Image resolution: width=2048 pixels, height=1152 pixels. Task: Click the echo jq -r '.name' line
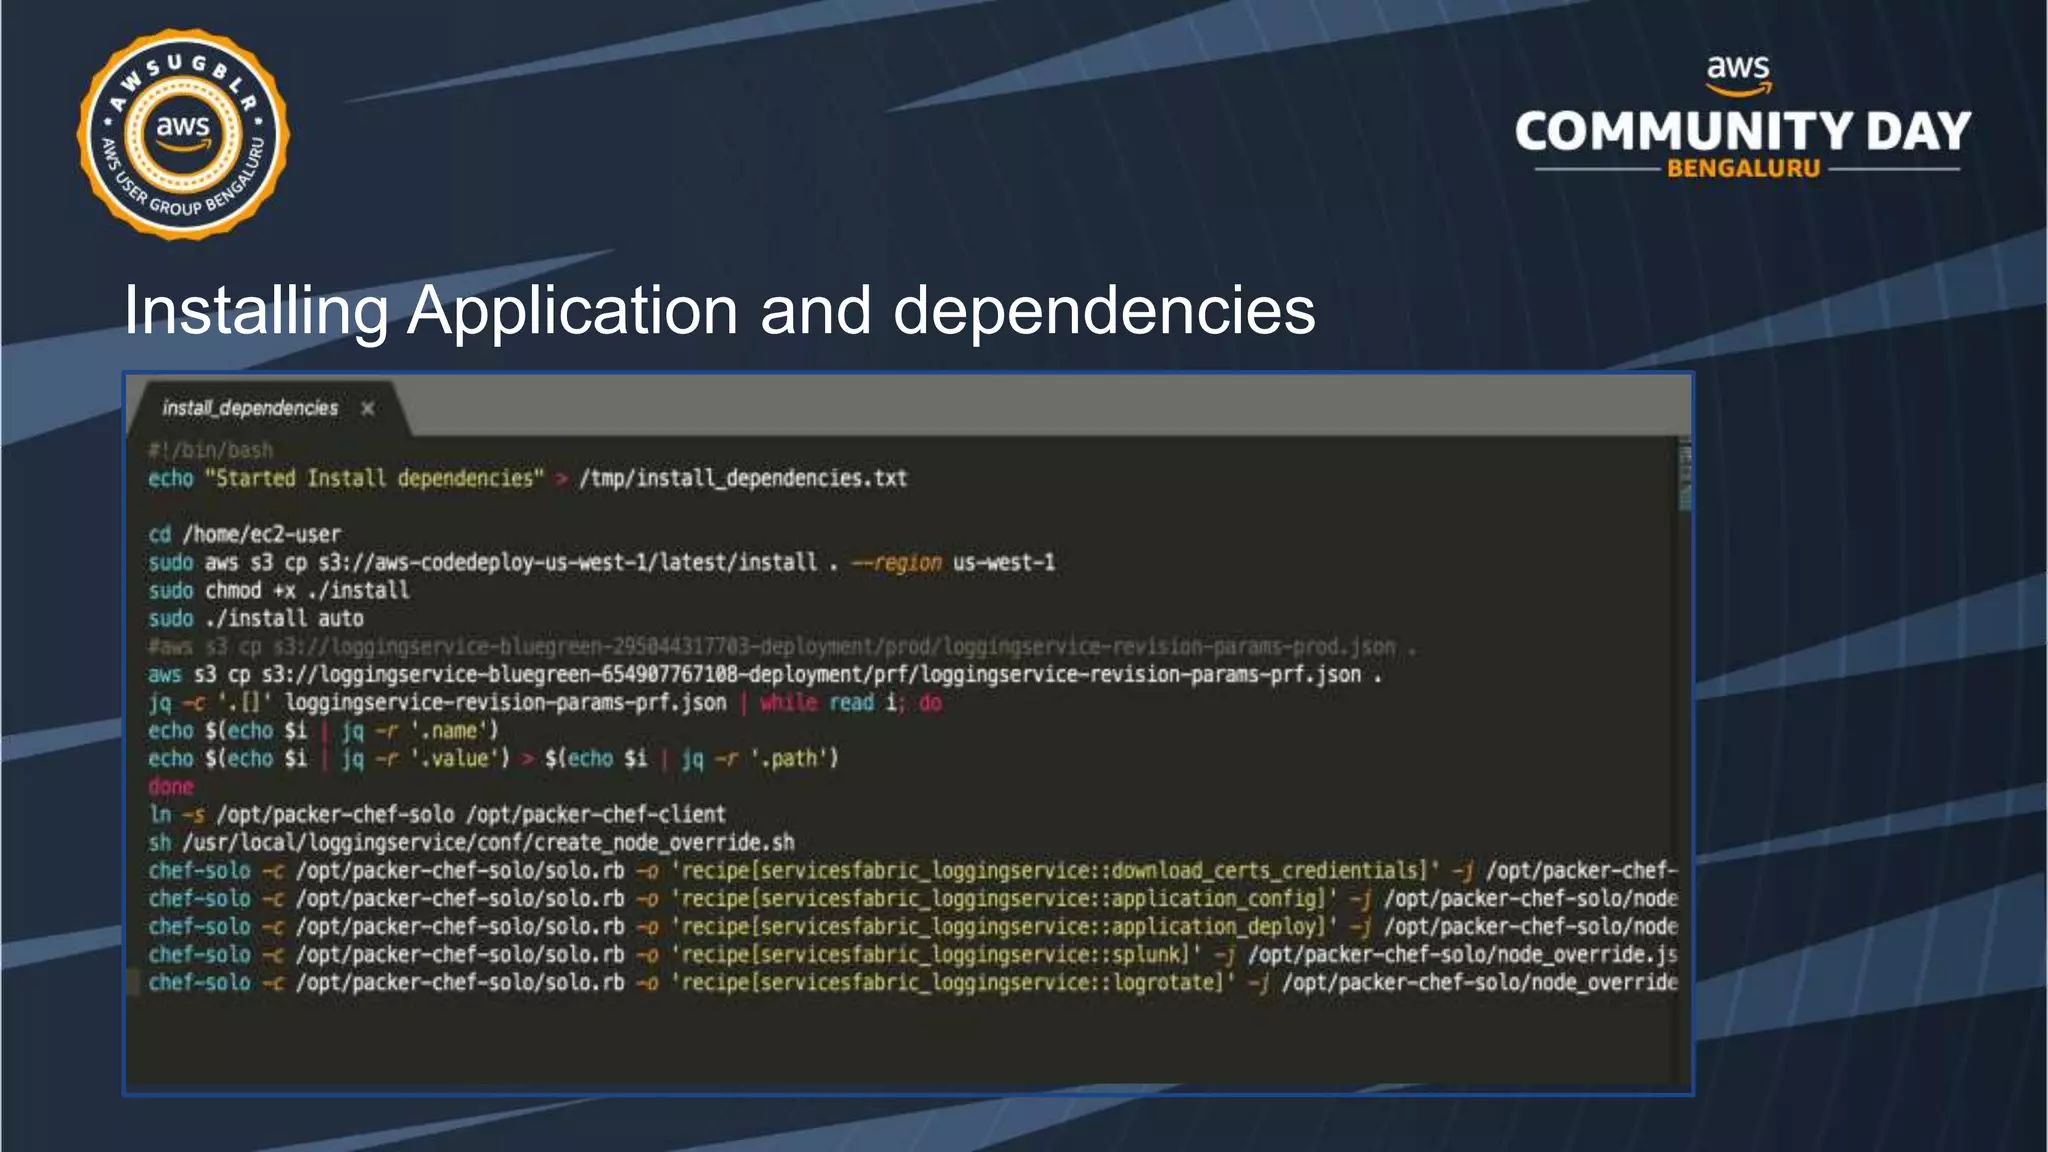tap(322, 730)
